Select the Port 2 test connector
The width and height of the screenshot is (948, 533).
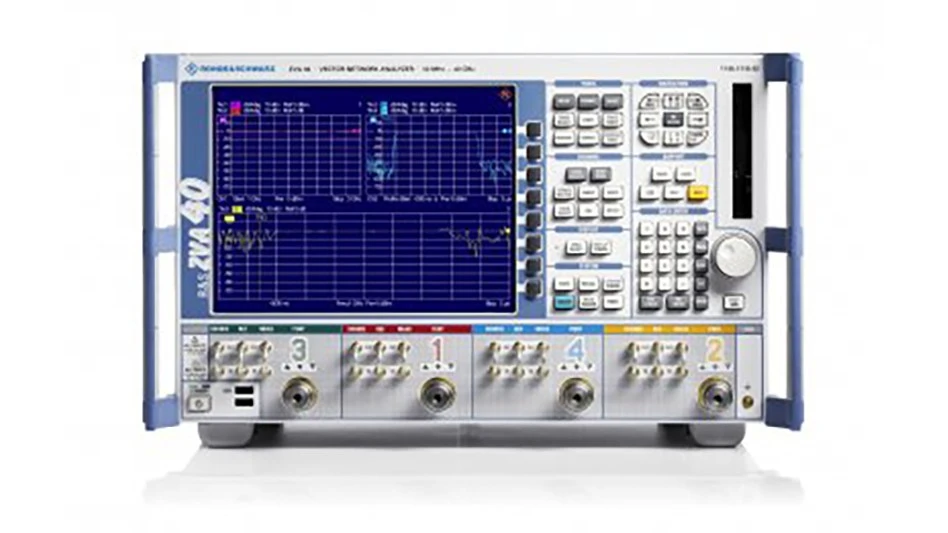[712, 395]
